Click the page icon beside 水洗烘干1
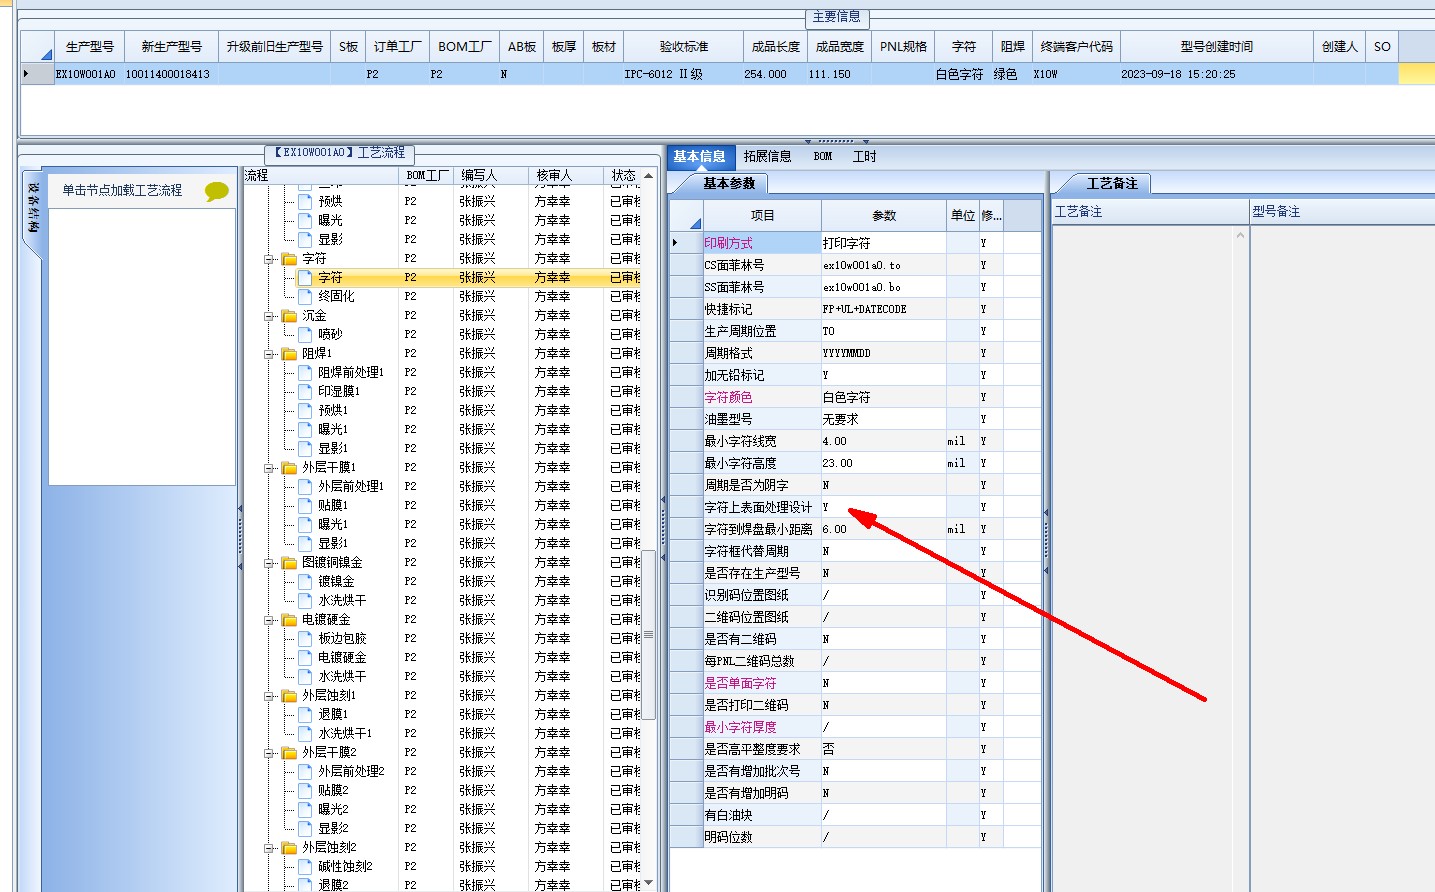This screenshot has width=1435, height=892. (x=305, y=734)
